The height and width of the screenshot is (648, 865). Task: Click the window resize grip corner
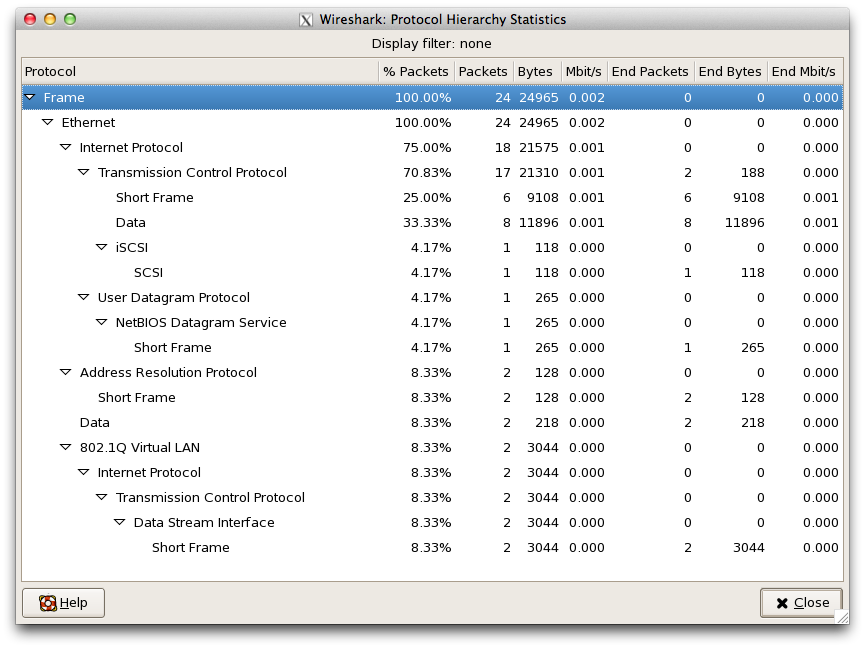pyautogui.click(x=842, y=617)
